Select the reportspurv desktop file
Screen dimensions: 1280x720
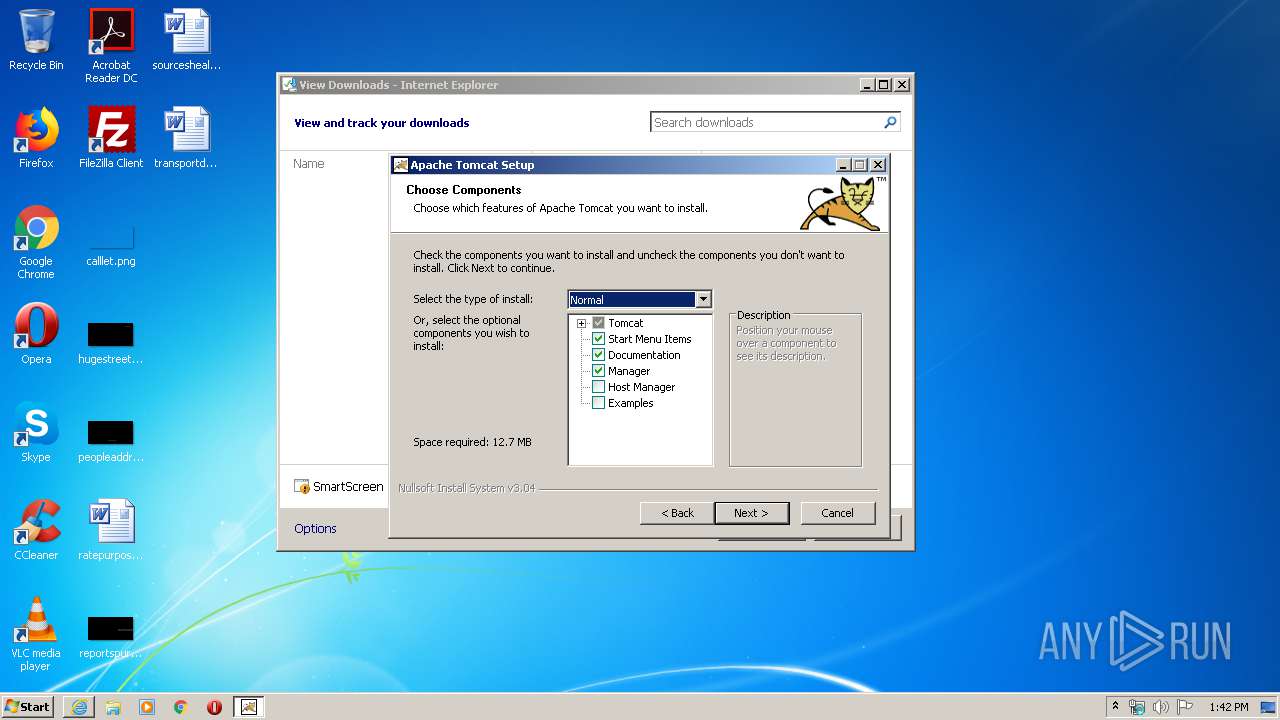click(x=111, y=636)
